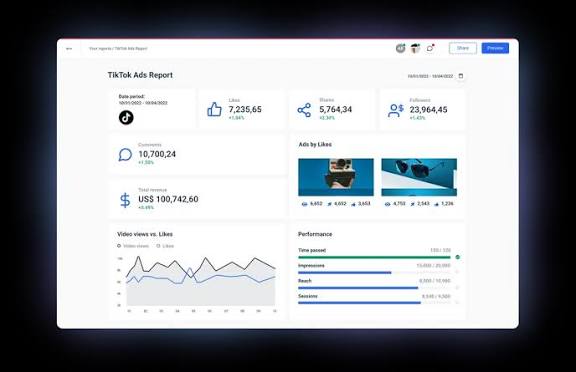
Task: Click the Reach progress bar
Action: 374,288
